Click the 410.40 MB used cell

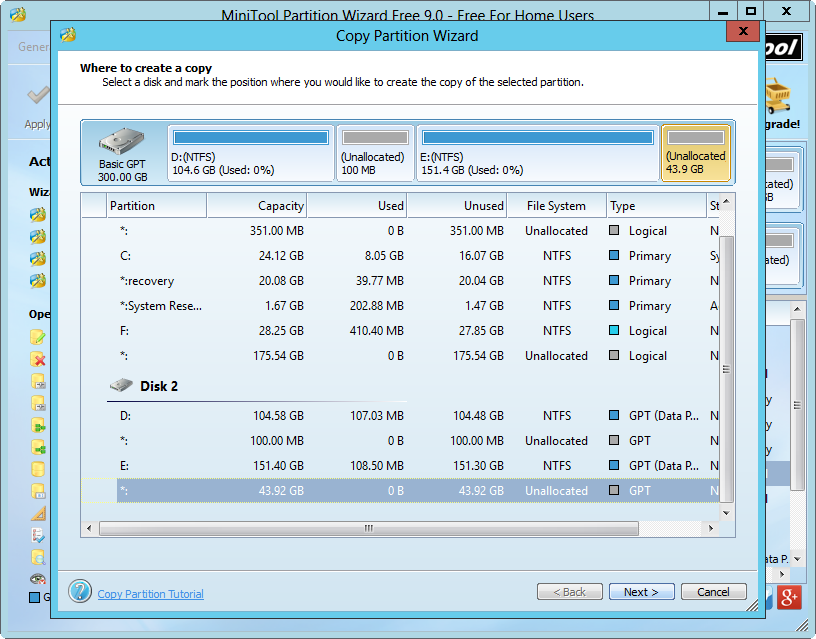tap(376, 330)
